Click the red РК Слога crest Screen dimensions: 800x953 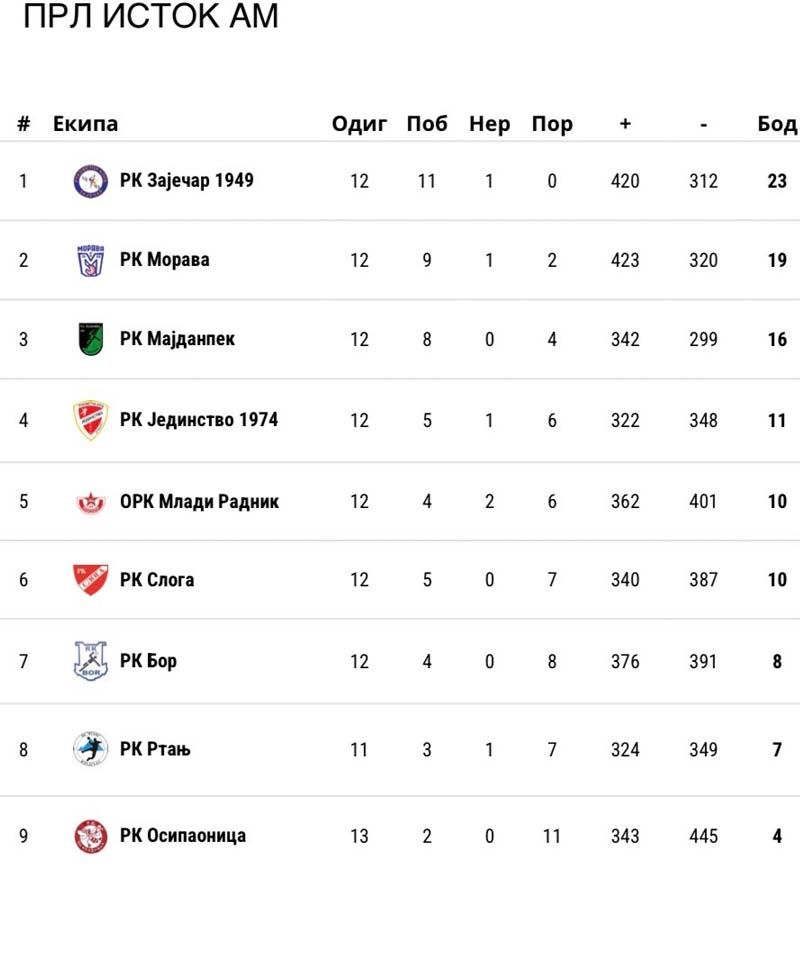90,580
